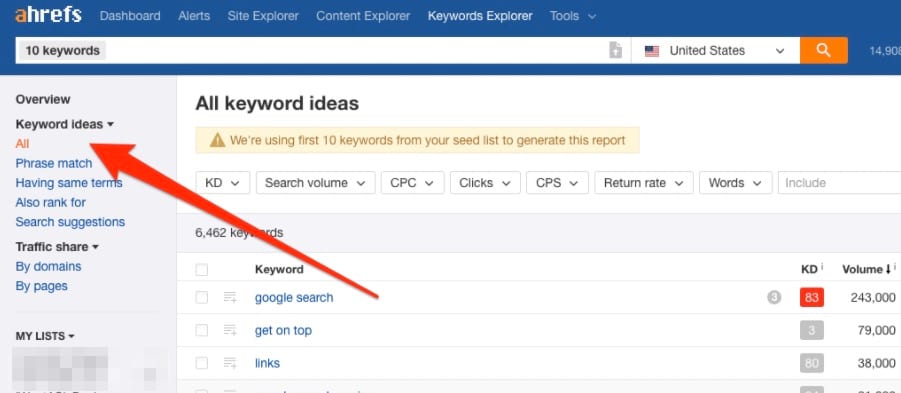Click the volume value 243,000
This screenshot has height=393, width=901.
coord(873,298)
